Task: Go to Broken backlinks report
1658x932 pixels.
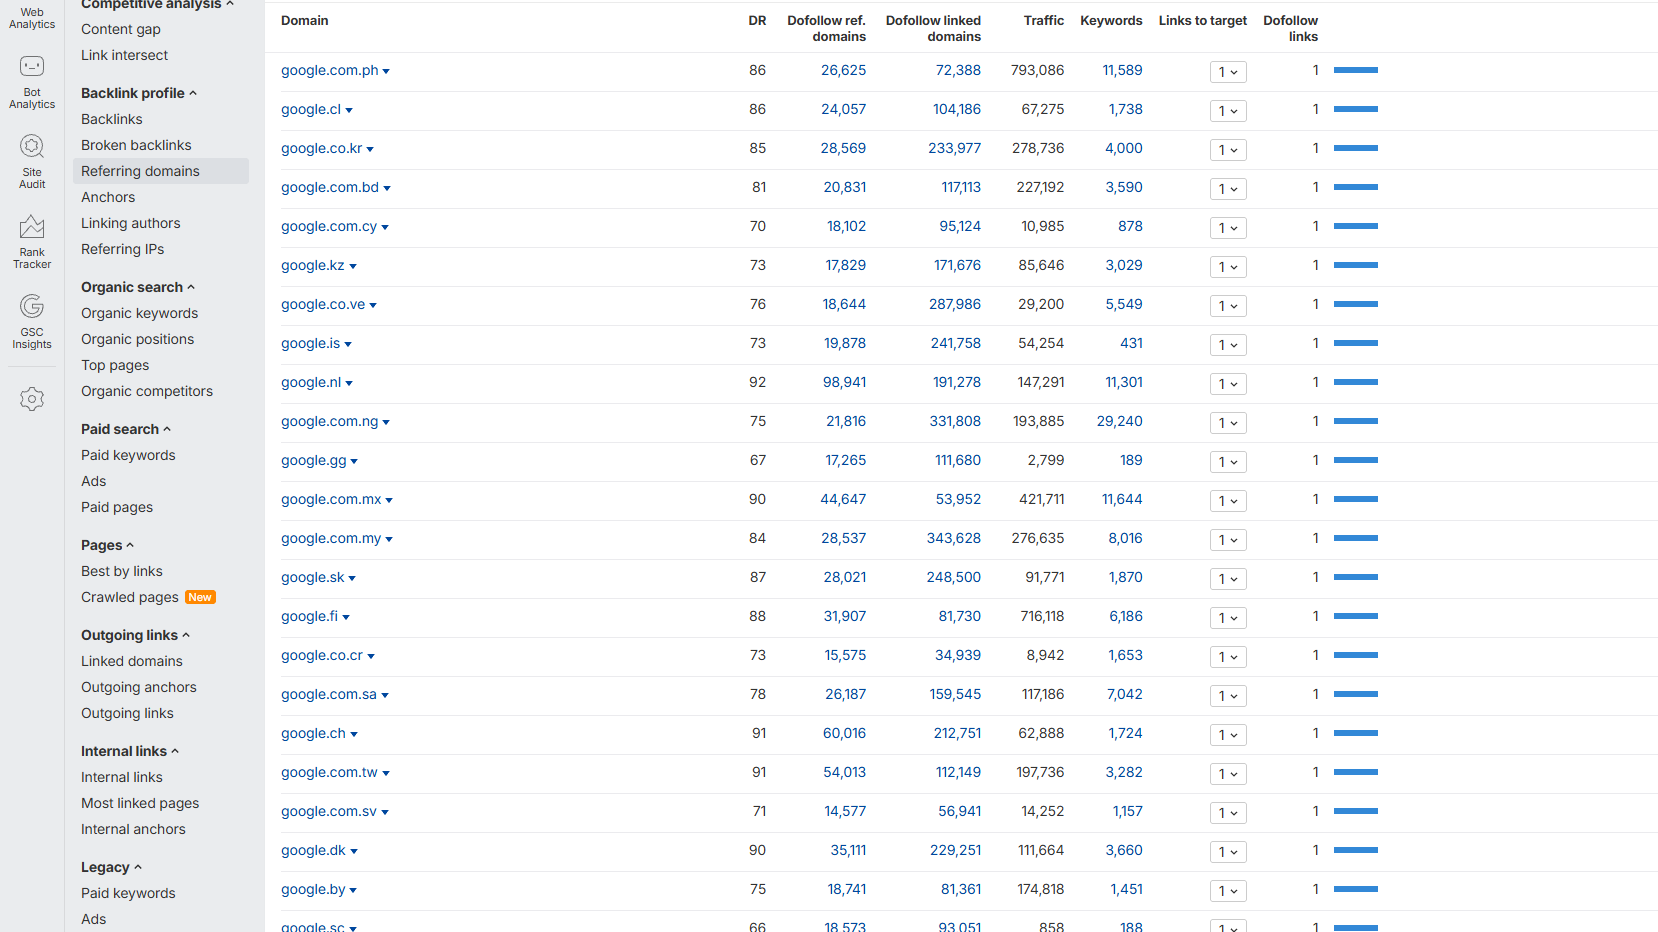Action: coord(136,145)
